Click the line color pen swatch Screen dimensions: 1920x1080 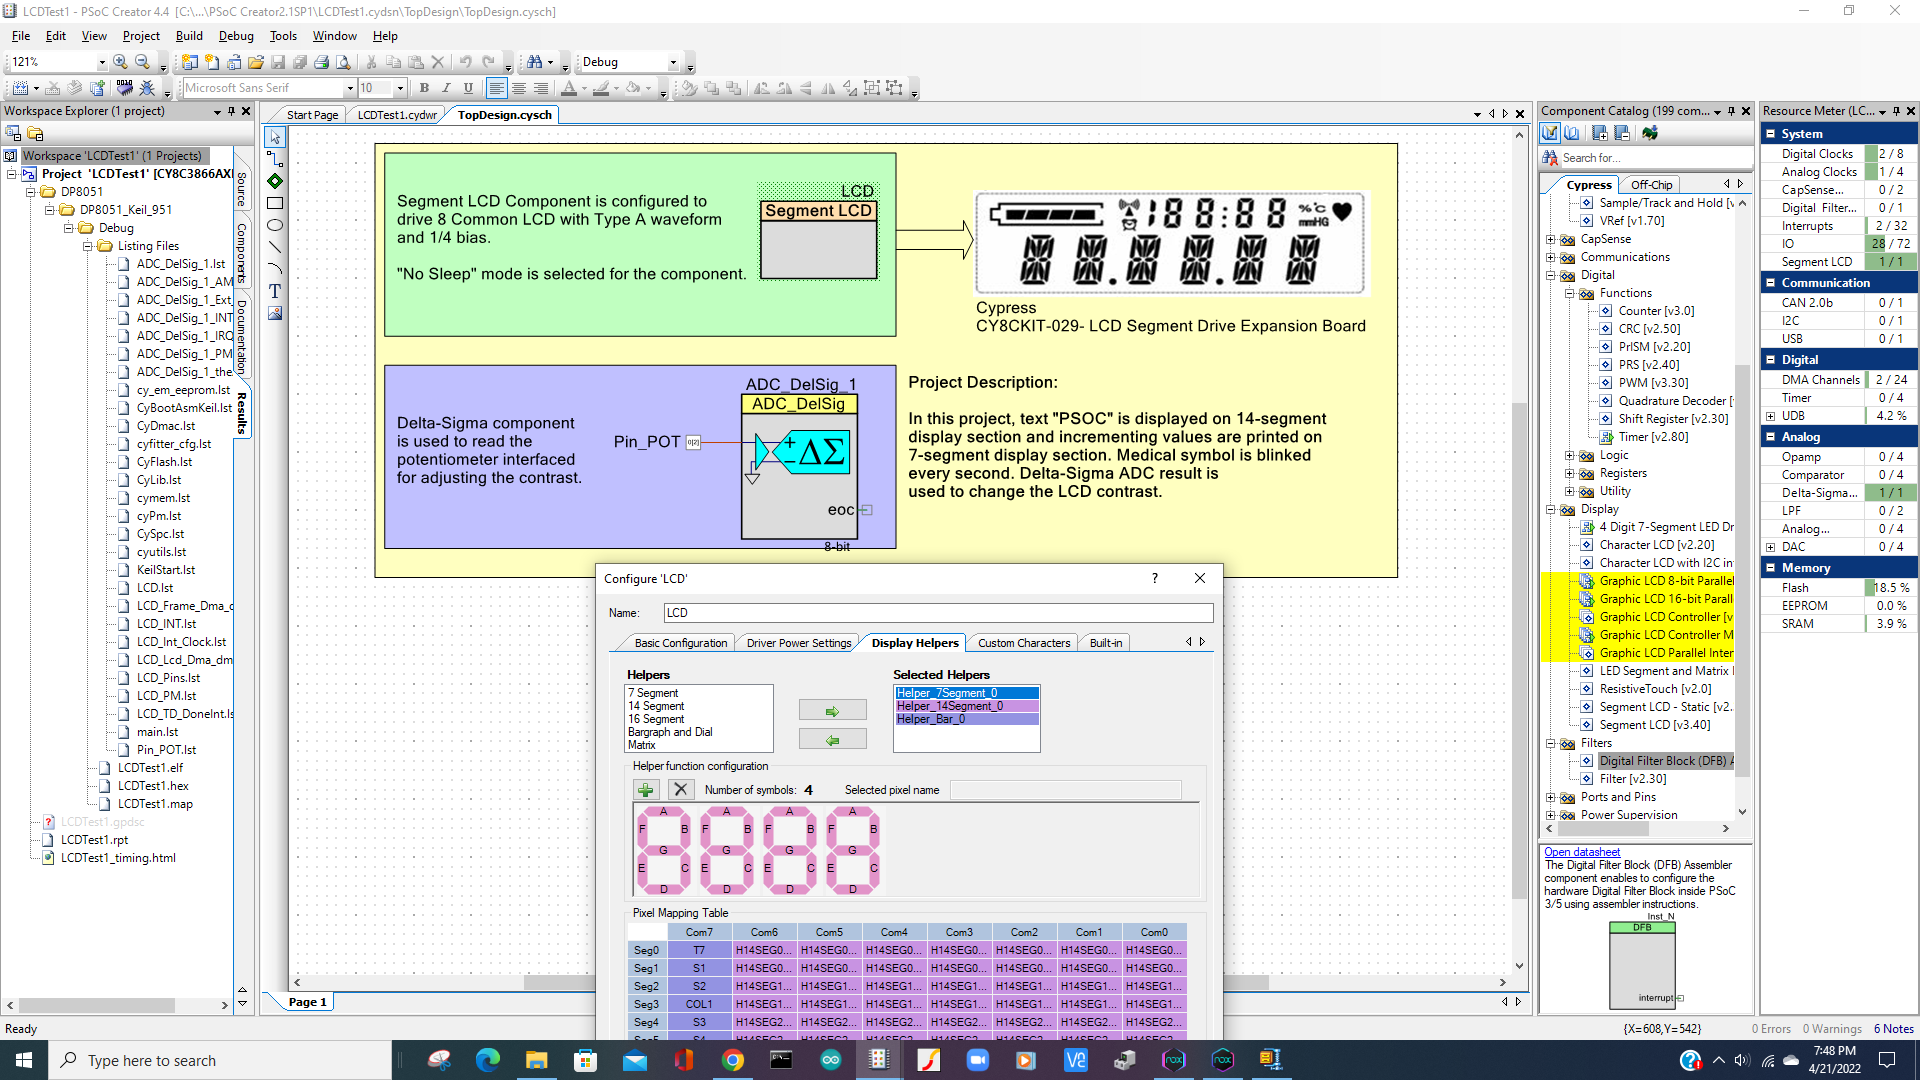pos(601,88)
